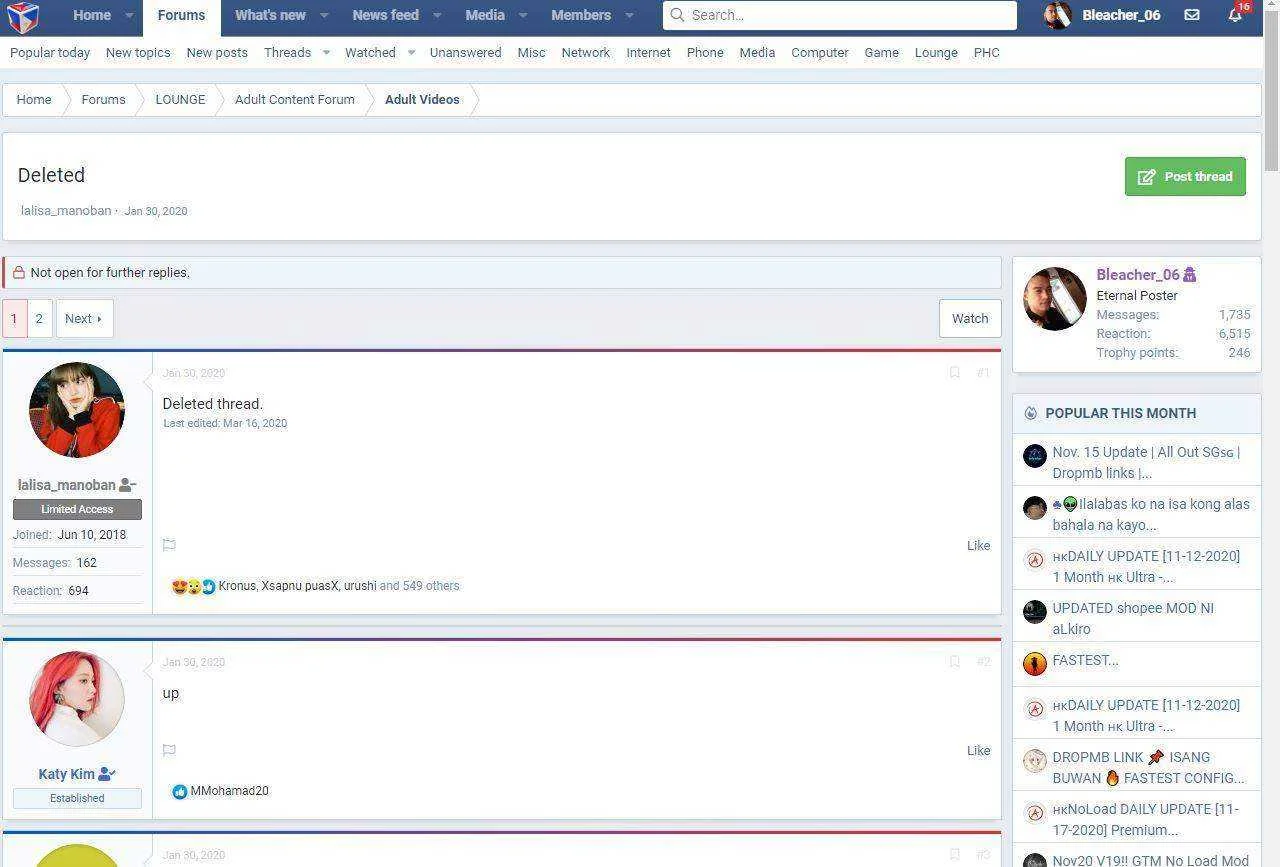Click lalisa_manoban's avatar picture
This screenshot has width=1280, height=867.
[77, 410]
